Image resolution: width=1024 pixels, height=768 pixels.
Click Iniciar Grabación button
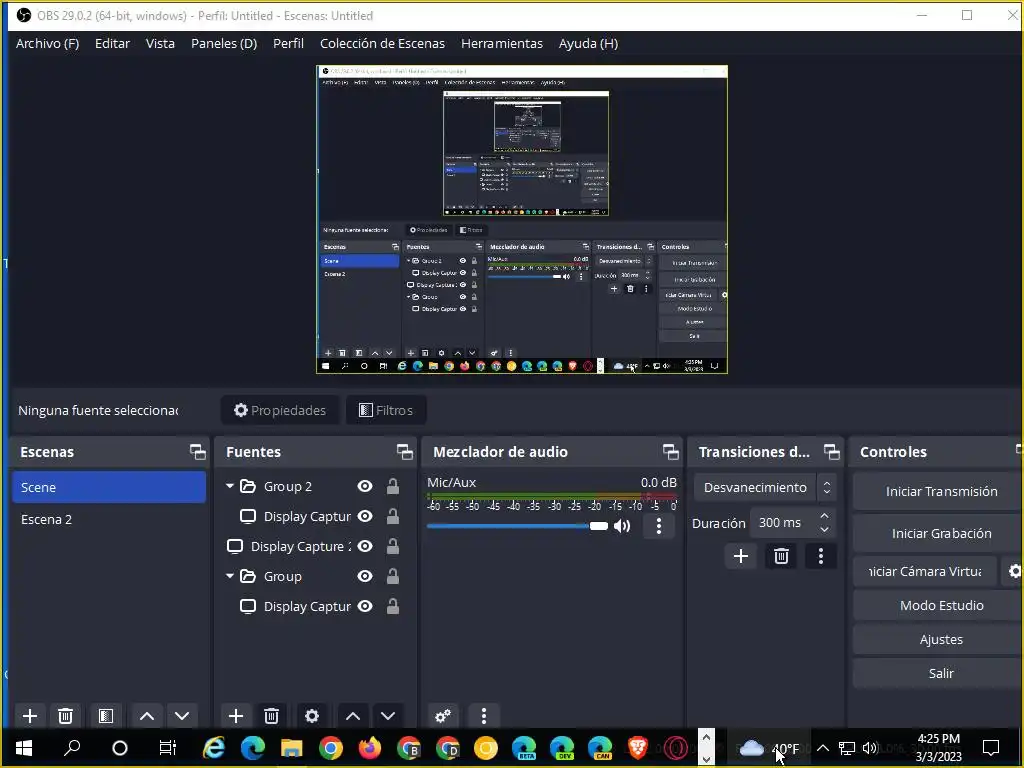click(x=940, y=534)
